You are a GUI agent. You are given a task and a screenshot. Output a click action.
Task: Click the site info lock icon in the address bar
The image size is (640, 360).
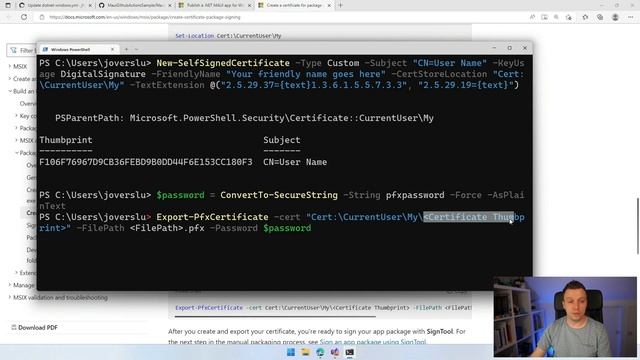point(42,17)
